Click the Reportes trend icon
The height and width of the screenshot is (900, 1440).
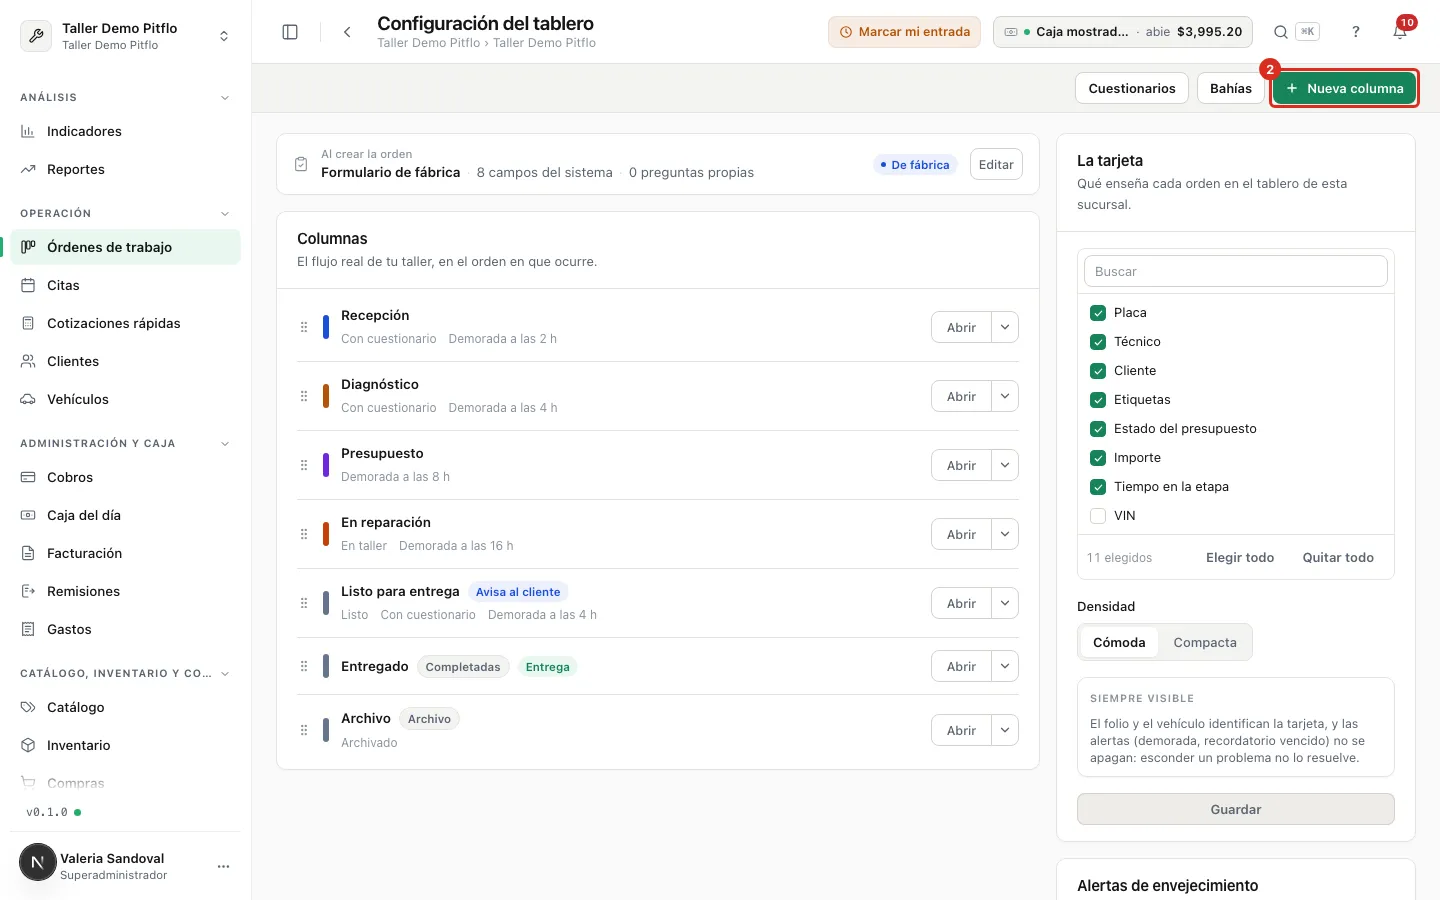coord(28,169)
